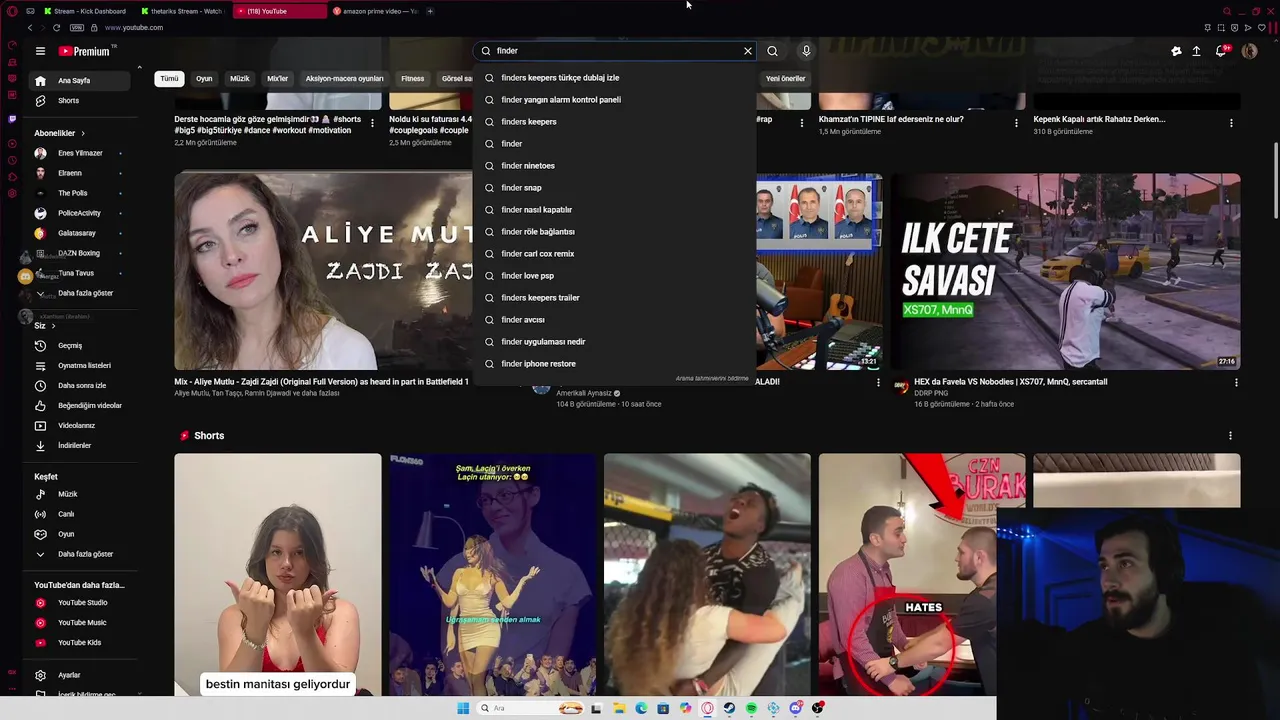Choose suggestion finders keepers türkçe dublaj izle
Image resolution: width=1280 pixels, height=720 pixels.
tap(614, 78)
